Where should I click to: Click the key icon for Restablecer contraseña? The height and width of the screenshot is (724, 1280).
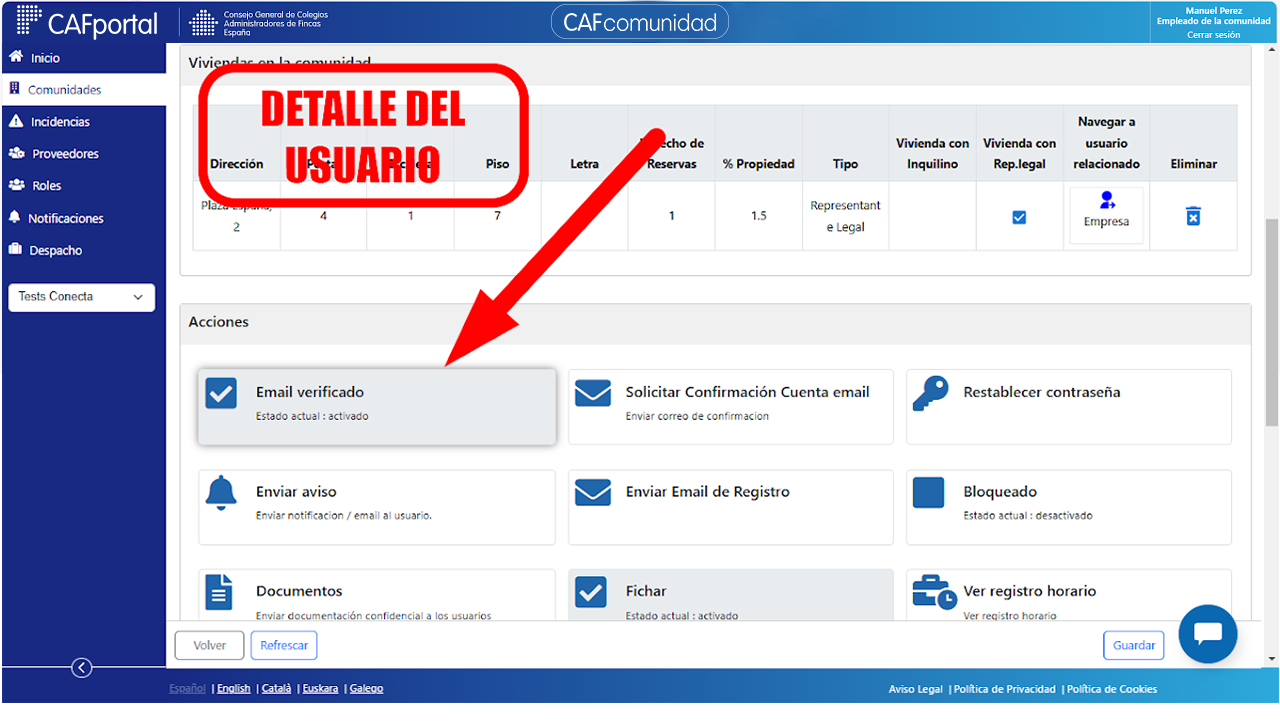(930, 394)
